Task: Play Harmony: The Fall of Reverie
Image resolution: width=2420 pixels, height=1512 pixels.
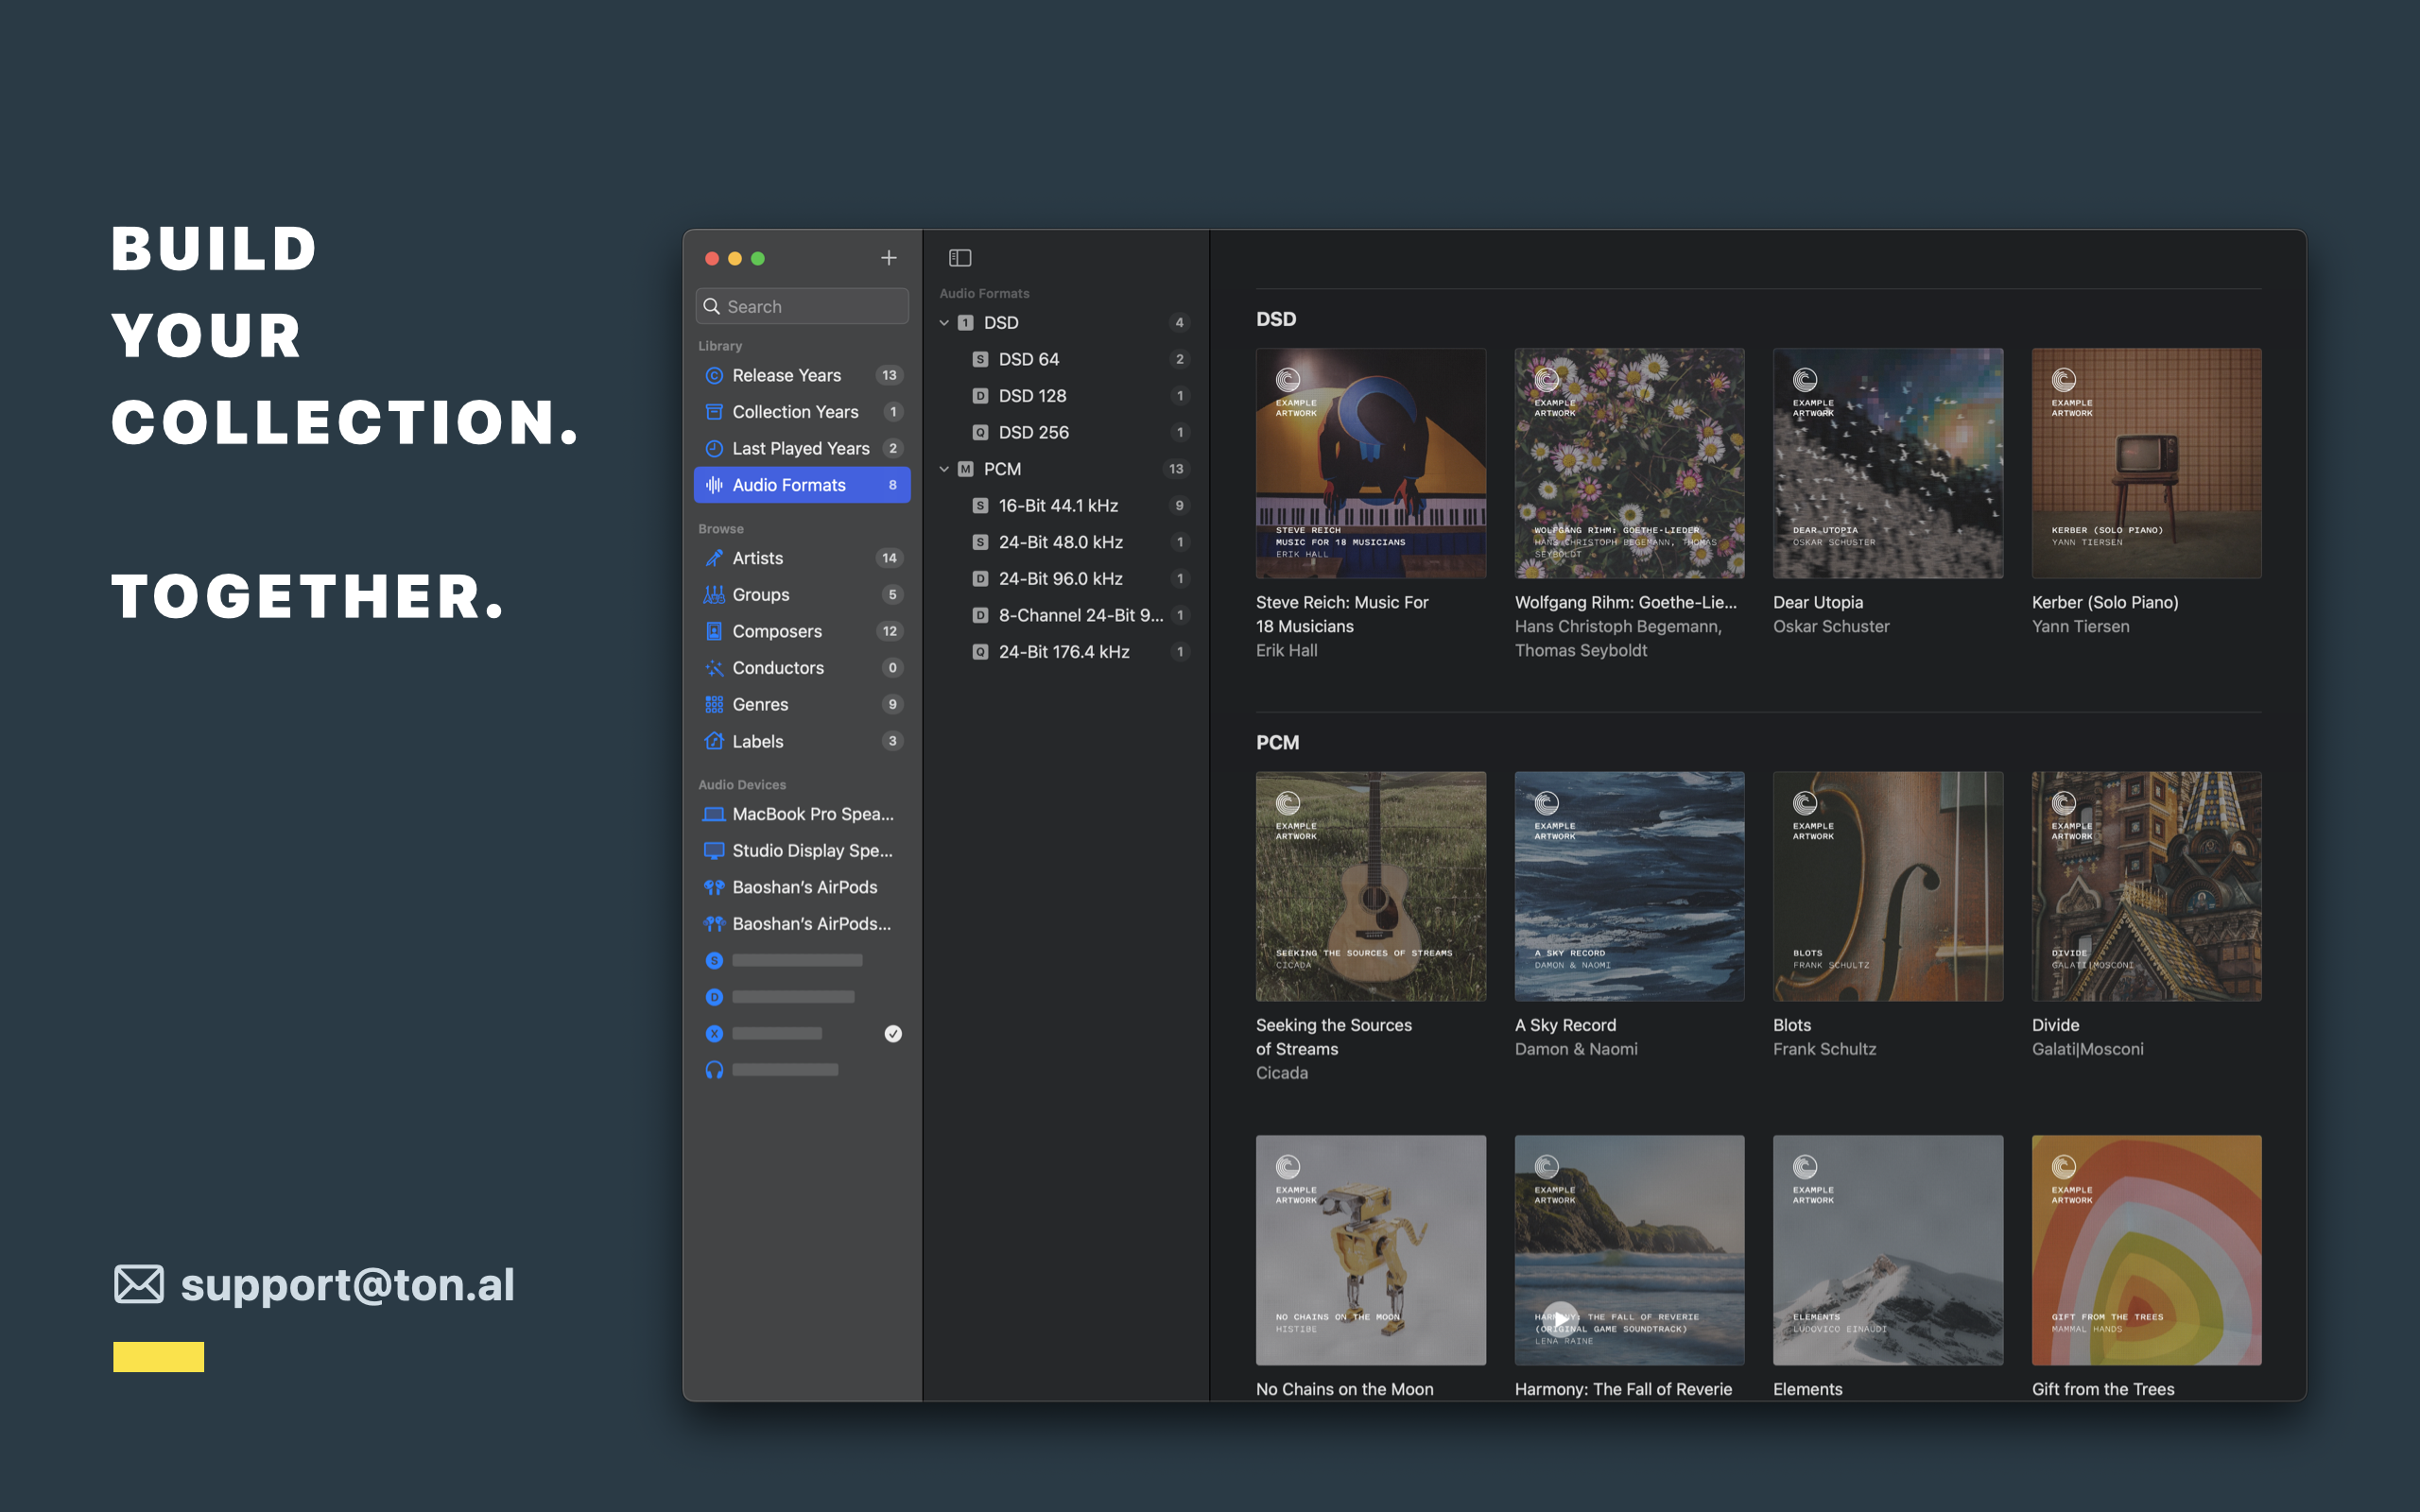Action: pos(1560,1320)
